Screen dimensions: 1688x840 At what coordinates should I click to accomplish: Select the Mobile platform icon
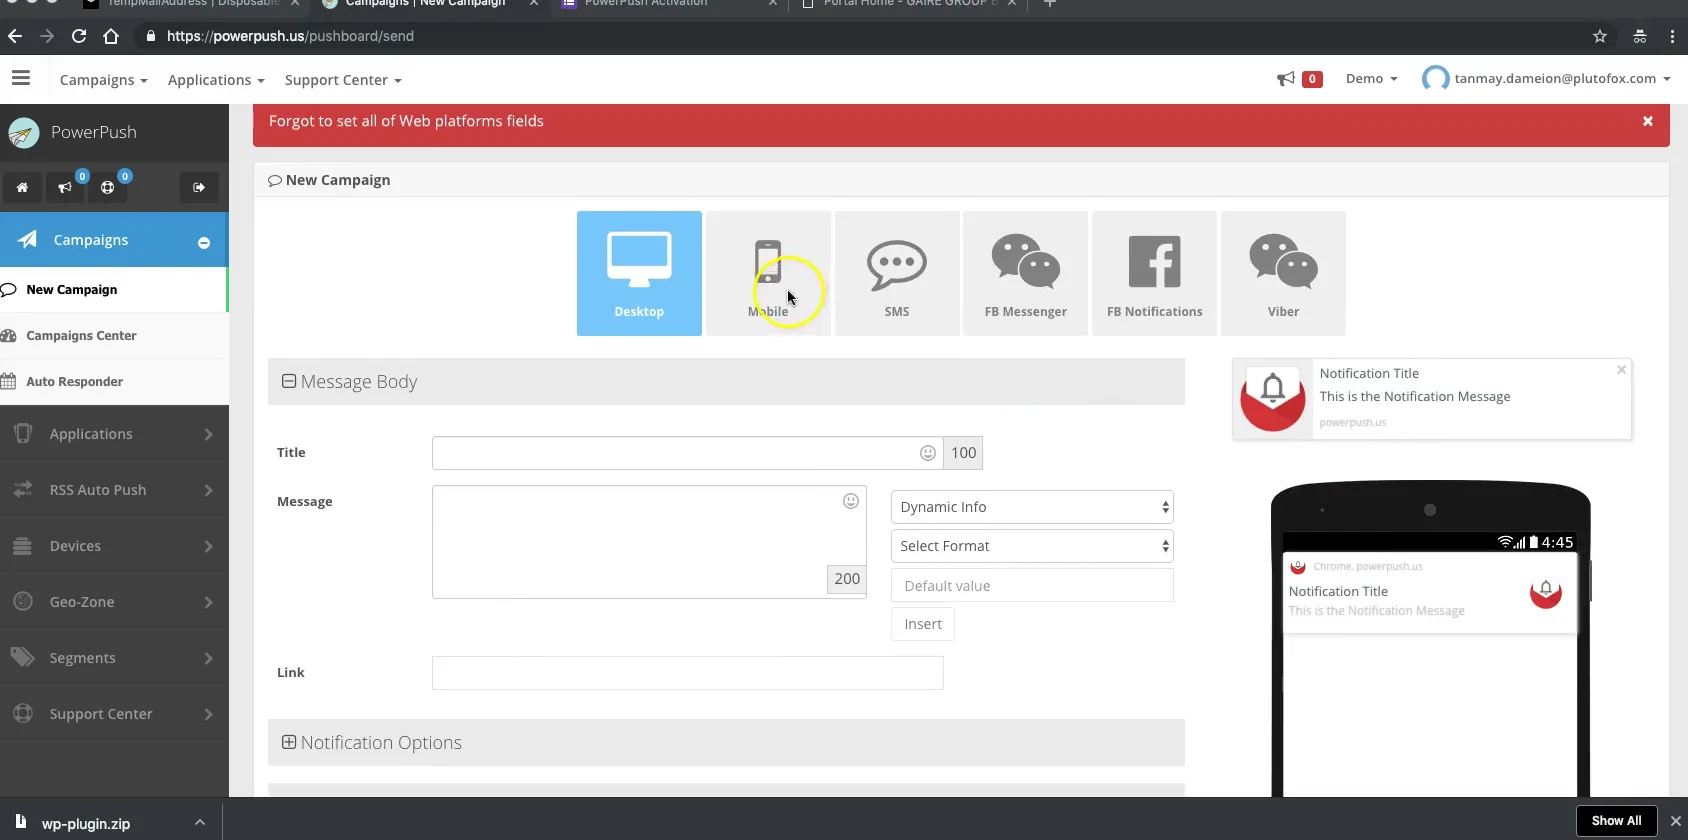point(768,273)
